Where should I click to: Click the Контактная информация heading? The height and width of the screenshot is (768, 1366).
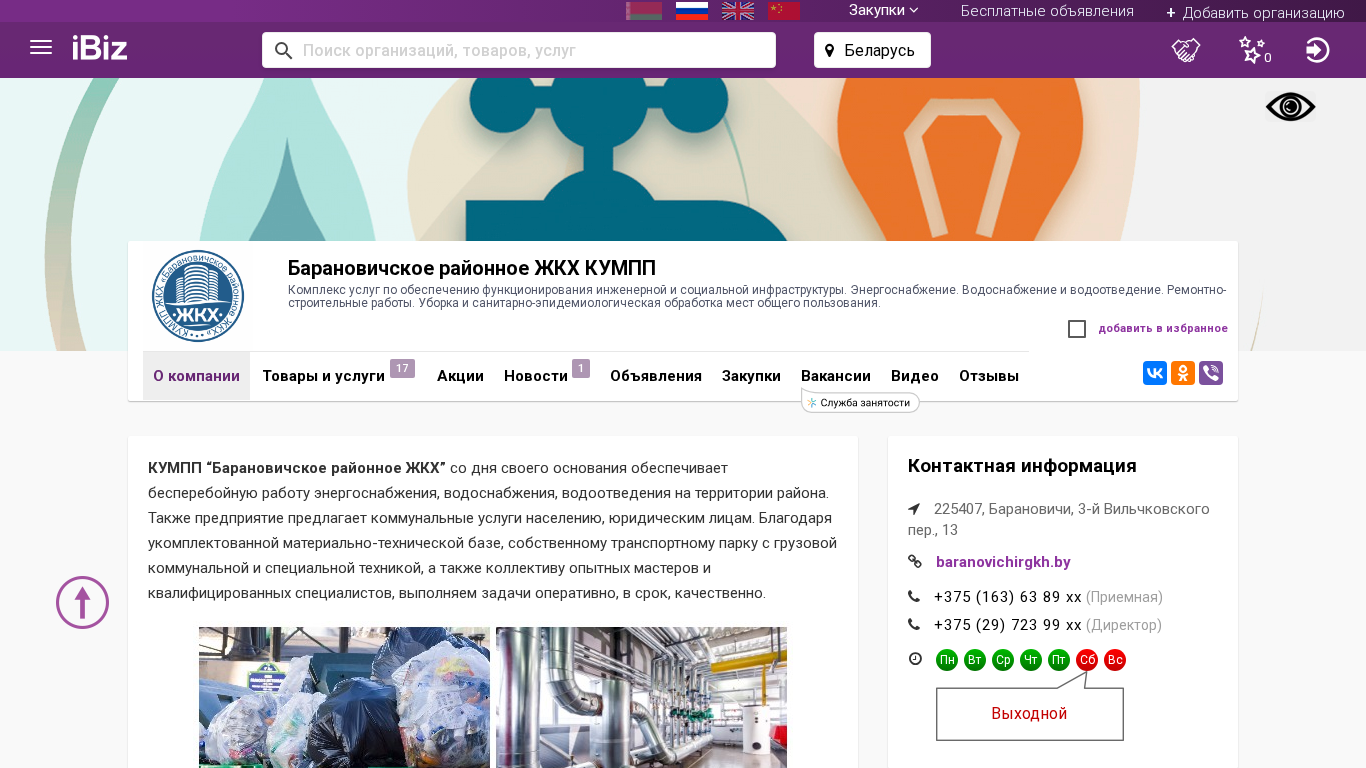[1022, 466]
